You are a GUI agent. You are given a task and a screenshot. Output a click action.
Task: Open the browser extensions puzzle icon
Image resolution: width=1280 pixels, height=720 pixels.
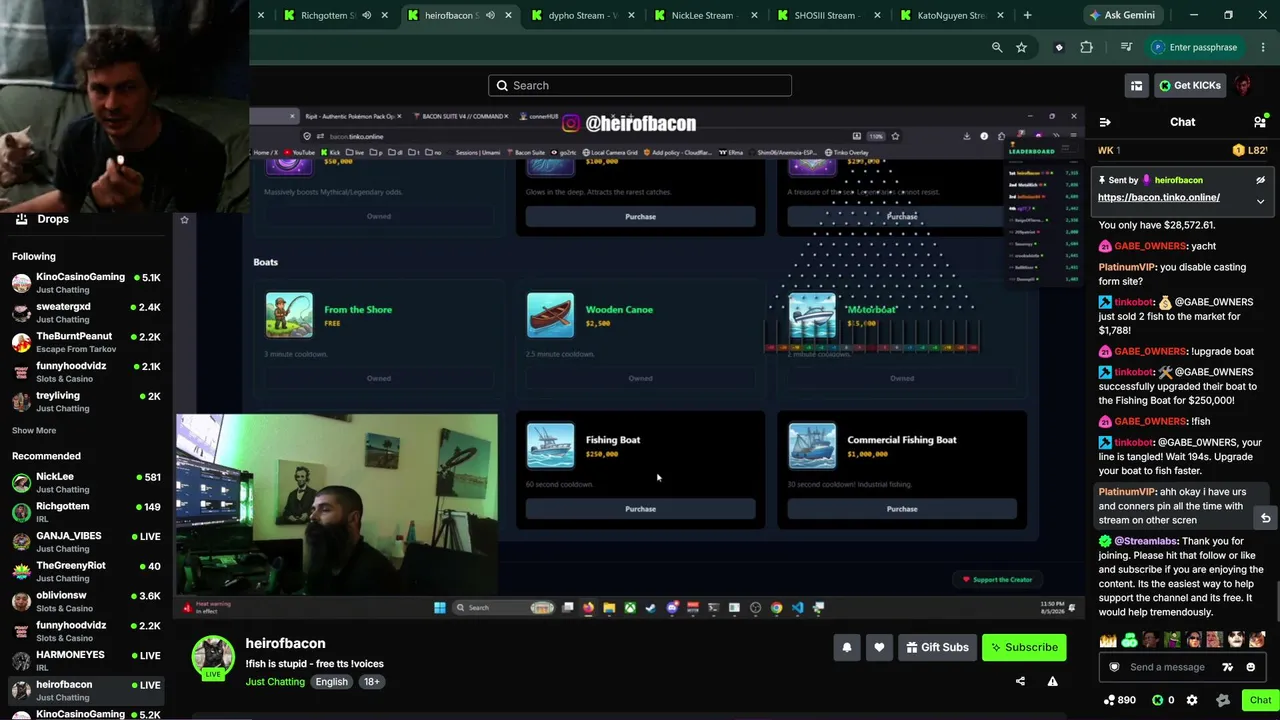click(x=1087, y=47)
